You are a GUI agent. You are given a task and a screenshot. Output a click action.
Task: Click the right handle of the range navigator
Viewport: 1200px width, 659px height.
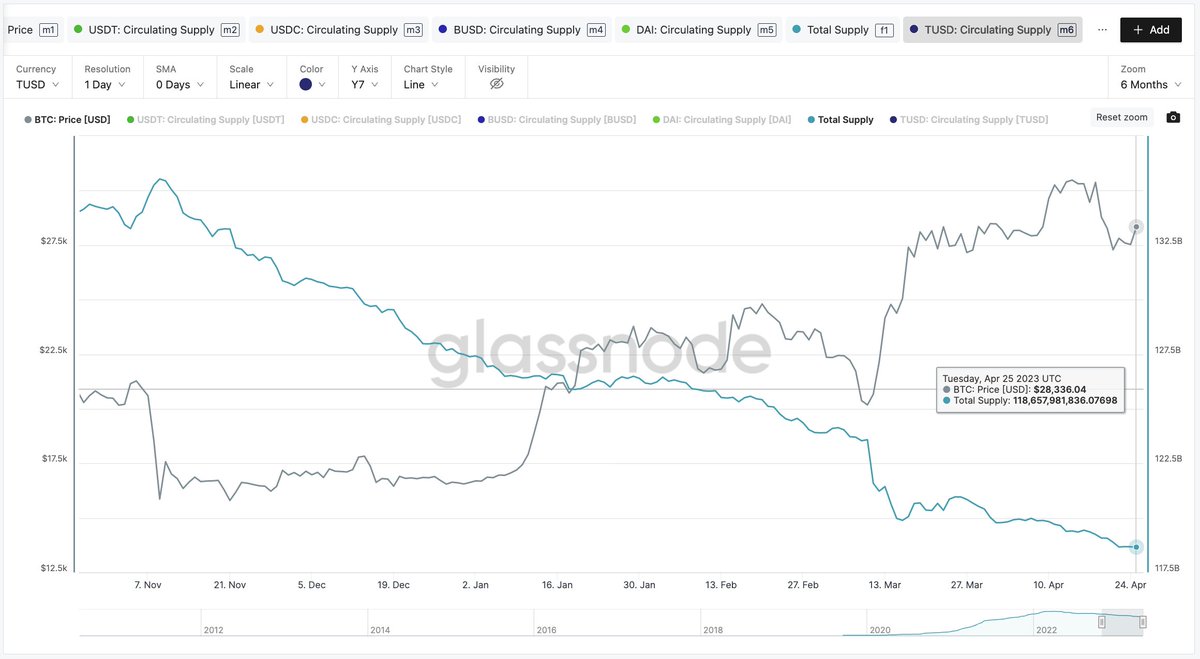(x=1143, y=622)
